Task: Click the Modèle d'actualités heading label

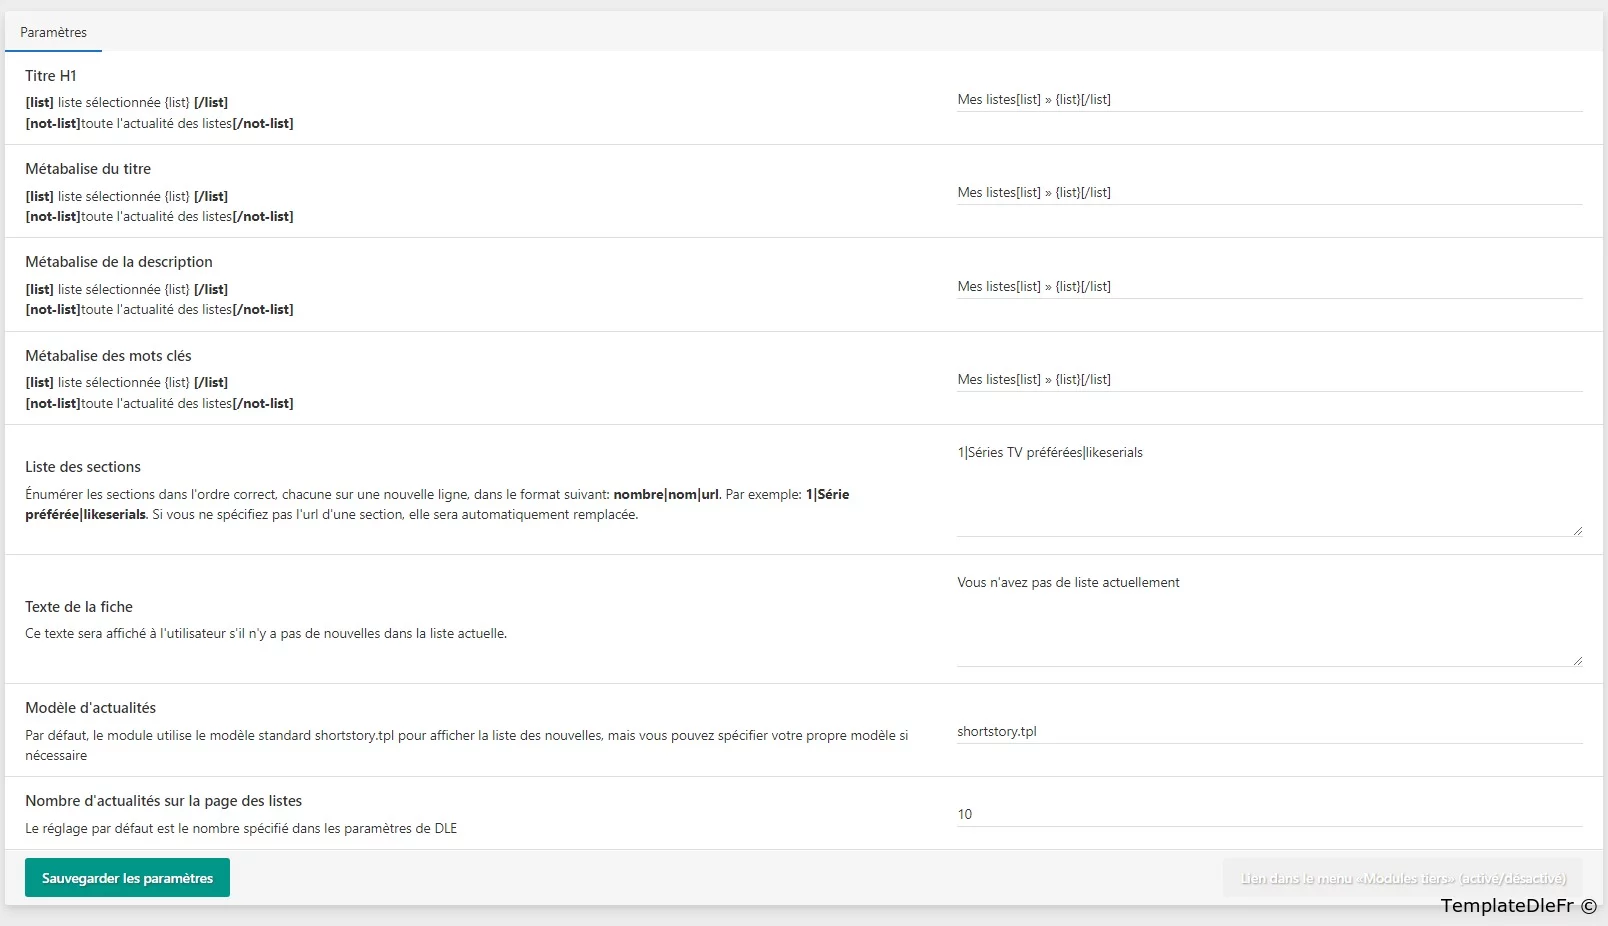Action: tap(91, 708)
